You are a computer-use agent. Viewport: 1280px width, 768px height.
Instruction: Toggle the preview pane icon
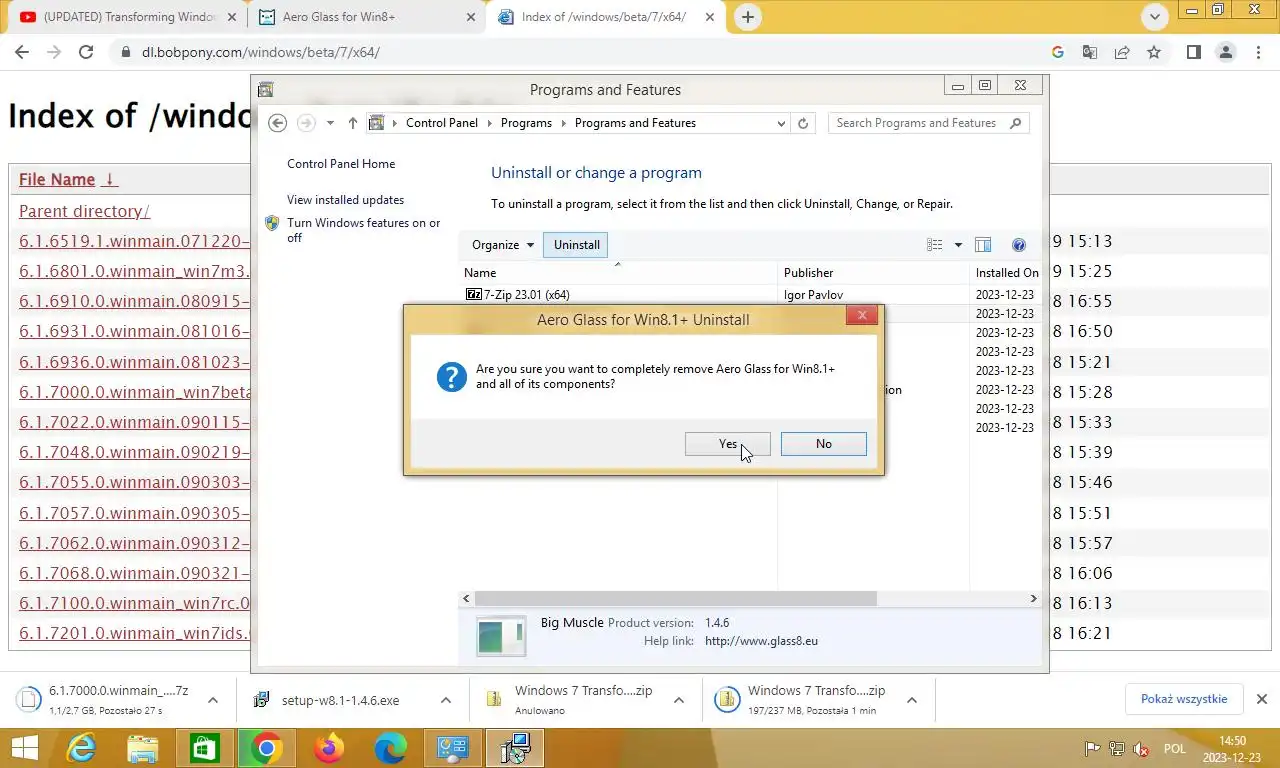pos(983,245)
